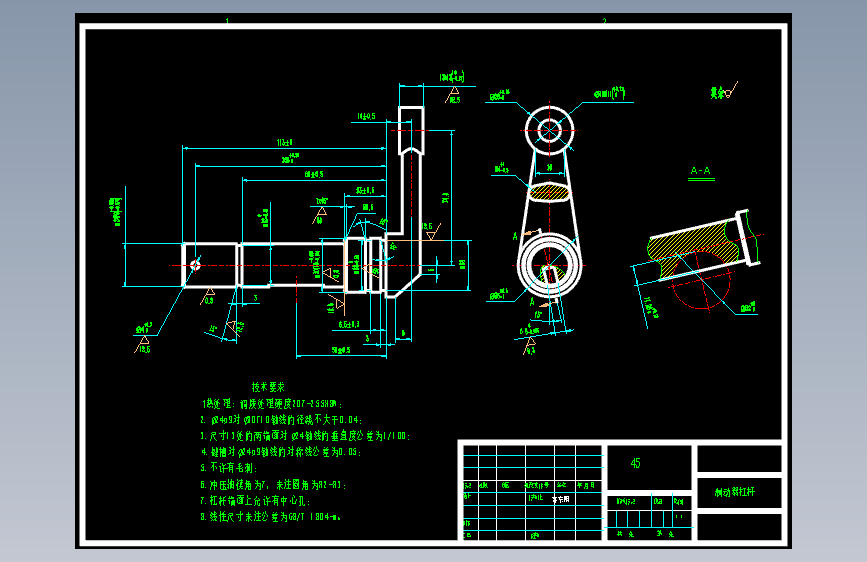This screenshot has width=867, height=562.
Task: Select the yellow hatched oval cross-section on lever arm
Action: click(549, 192)
